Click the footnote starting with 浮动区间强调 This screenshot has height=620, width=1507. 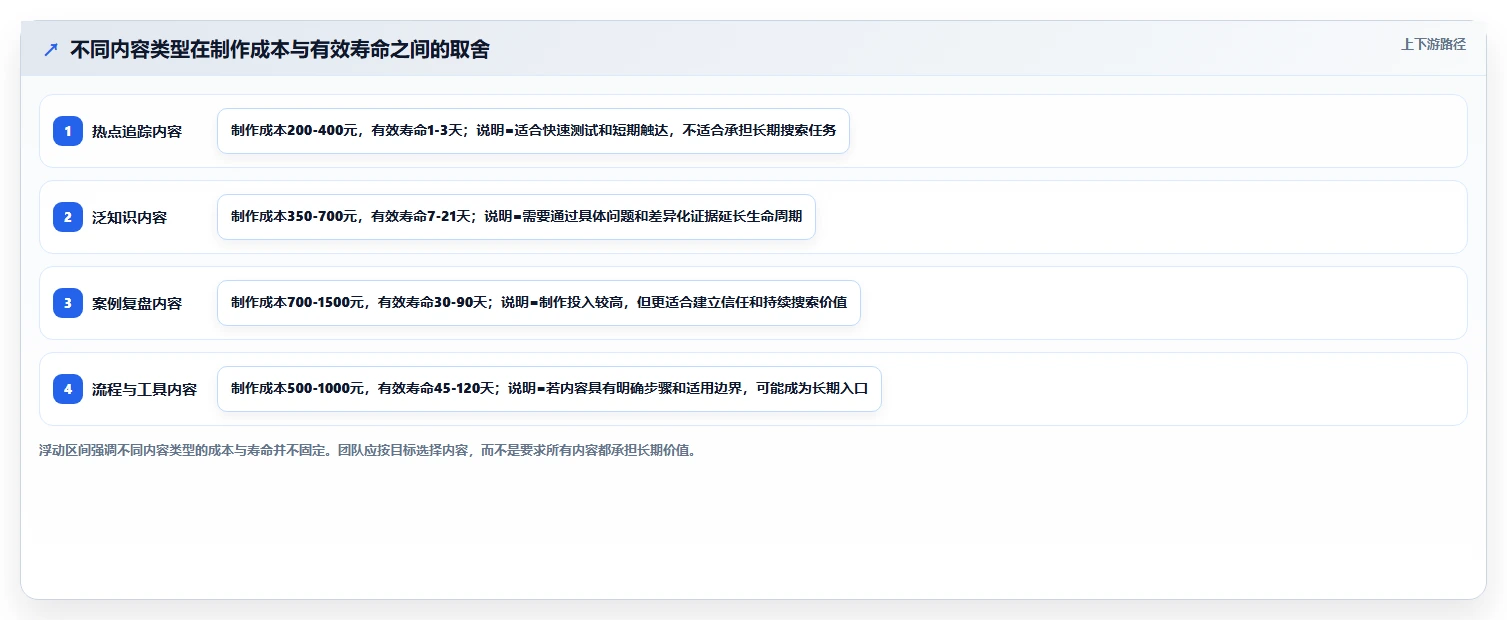click(x=367, y=450)
